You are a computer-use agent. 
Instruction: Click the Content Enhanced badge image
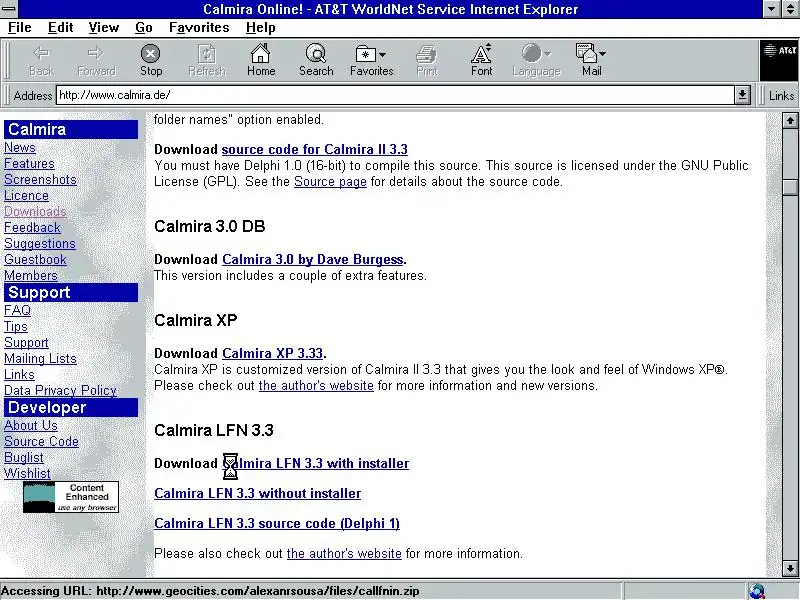pos(71,497)
